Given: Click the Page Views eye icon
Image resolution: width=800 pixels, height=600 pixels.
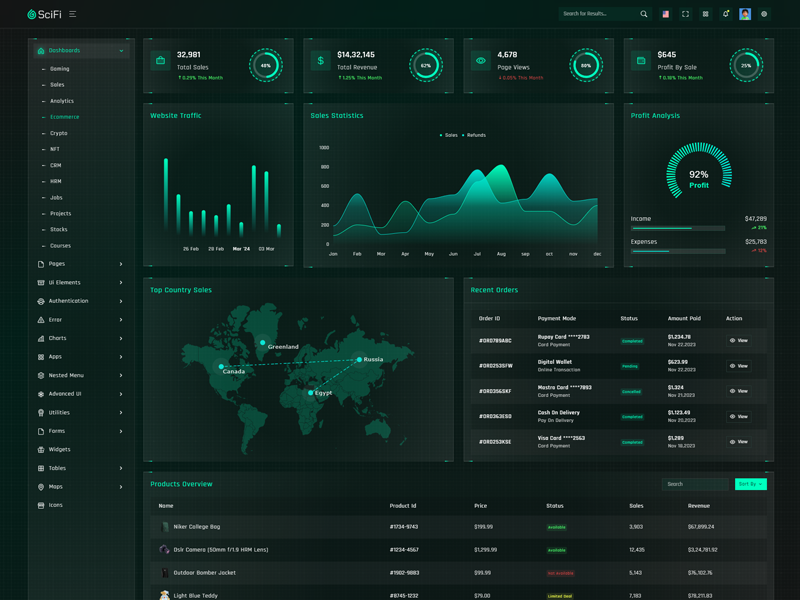Looking at the screenshot, I should pos(481,61).
